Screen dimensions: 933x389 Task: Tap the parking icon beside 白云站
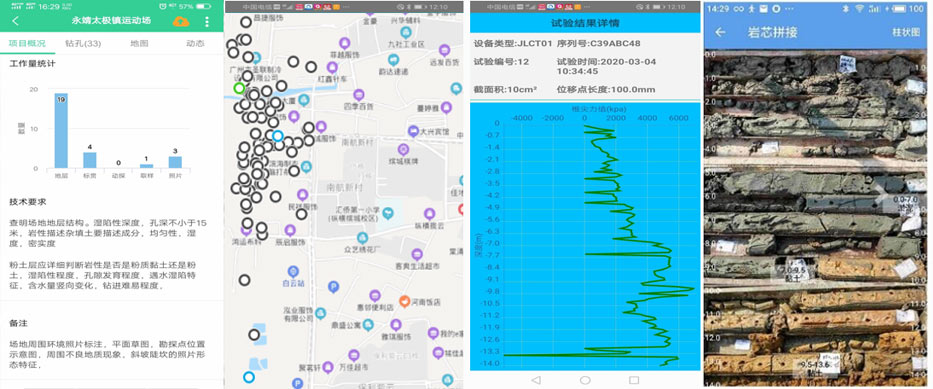click(333, 287)
